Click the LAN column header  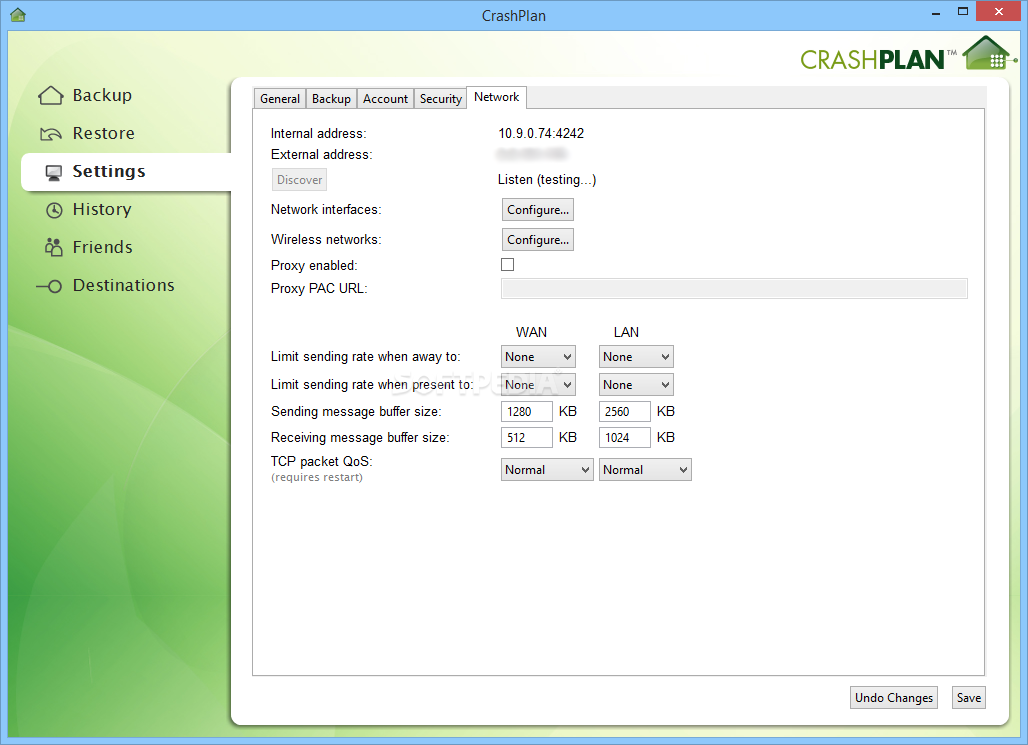626,332
